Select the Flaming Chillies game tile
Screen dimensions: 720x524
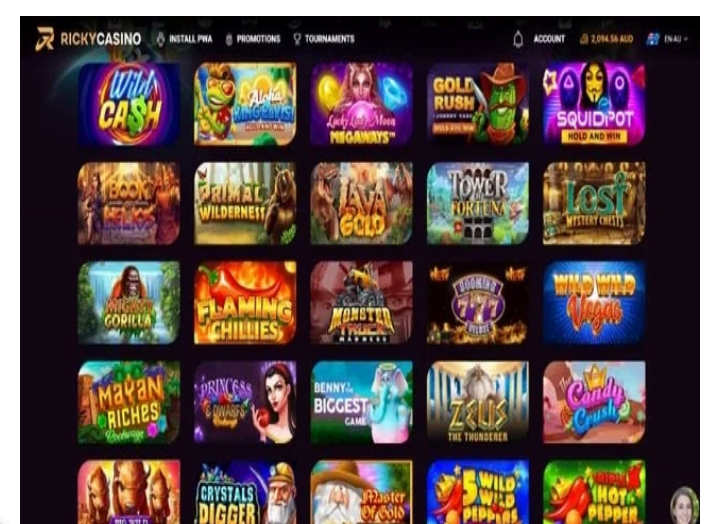[245, 303]
